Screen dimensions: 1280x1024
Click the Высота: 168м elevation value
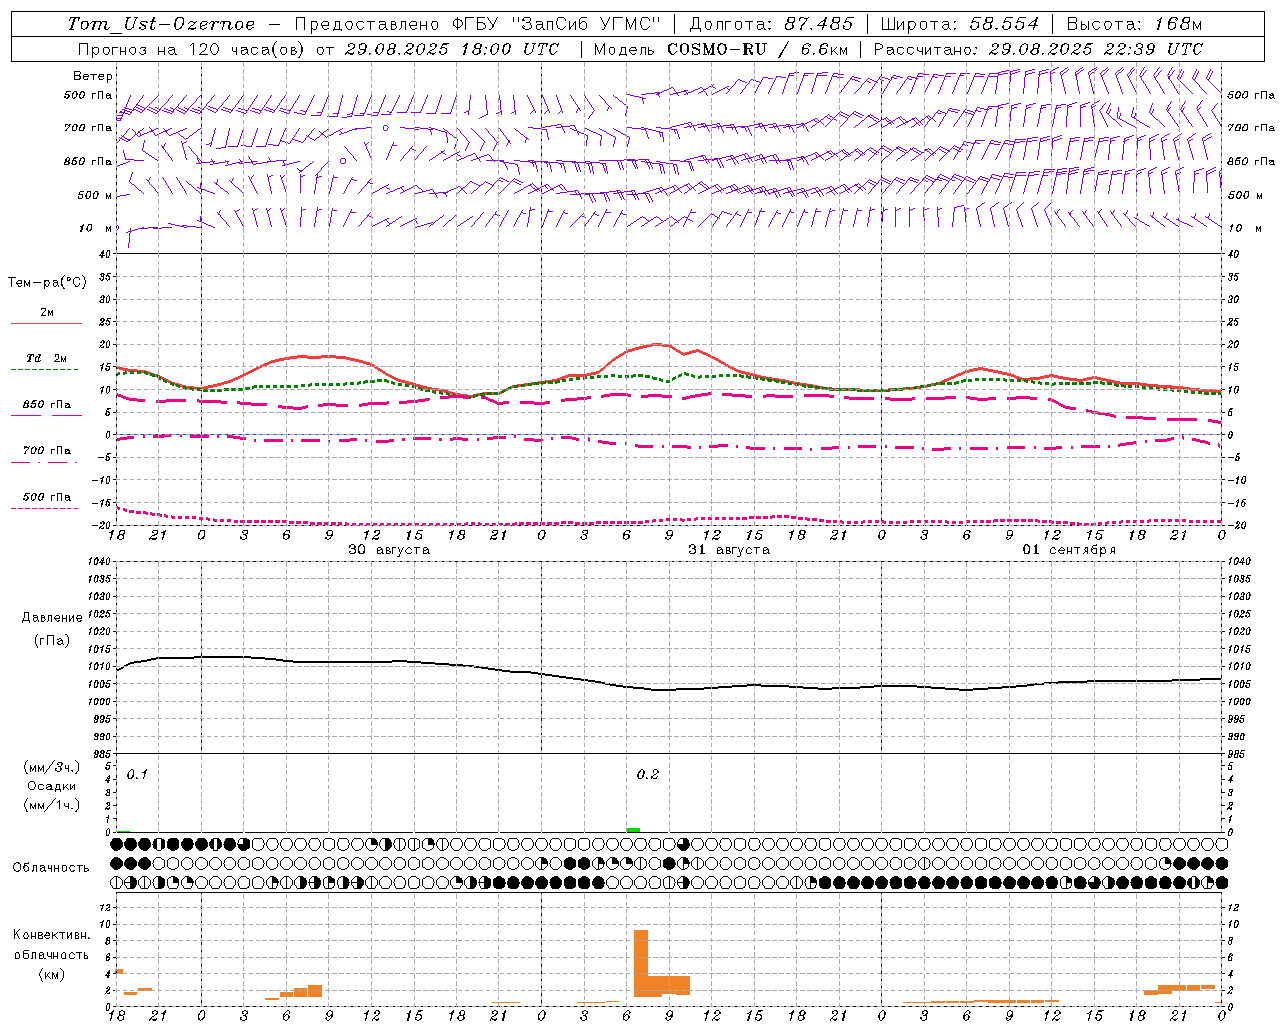point(1134,24)
